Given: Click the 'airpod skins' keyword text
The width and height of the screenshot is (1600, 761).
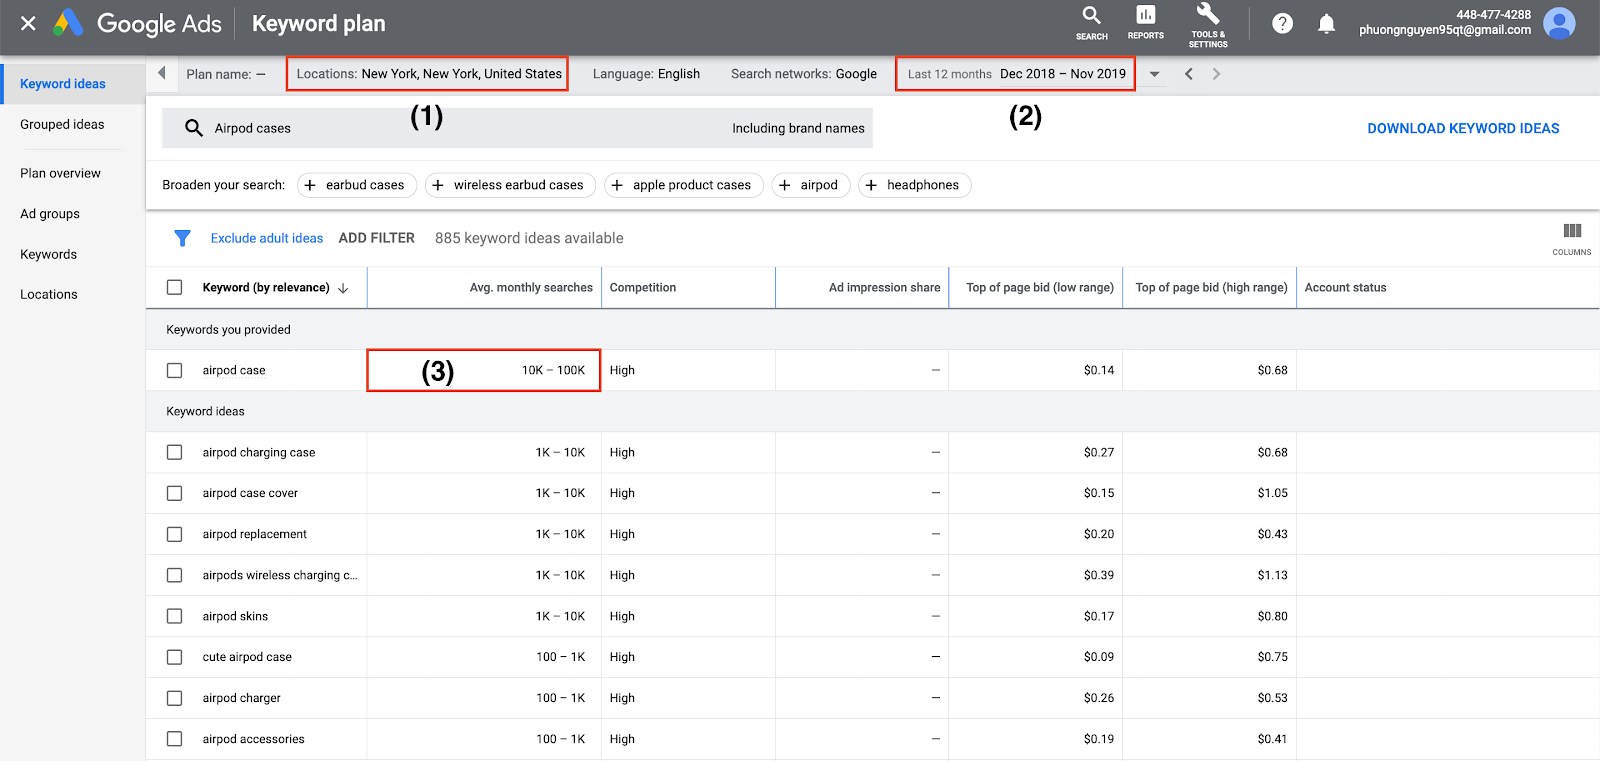Looking at the screenshot, I should click(x=235, y=617).
